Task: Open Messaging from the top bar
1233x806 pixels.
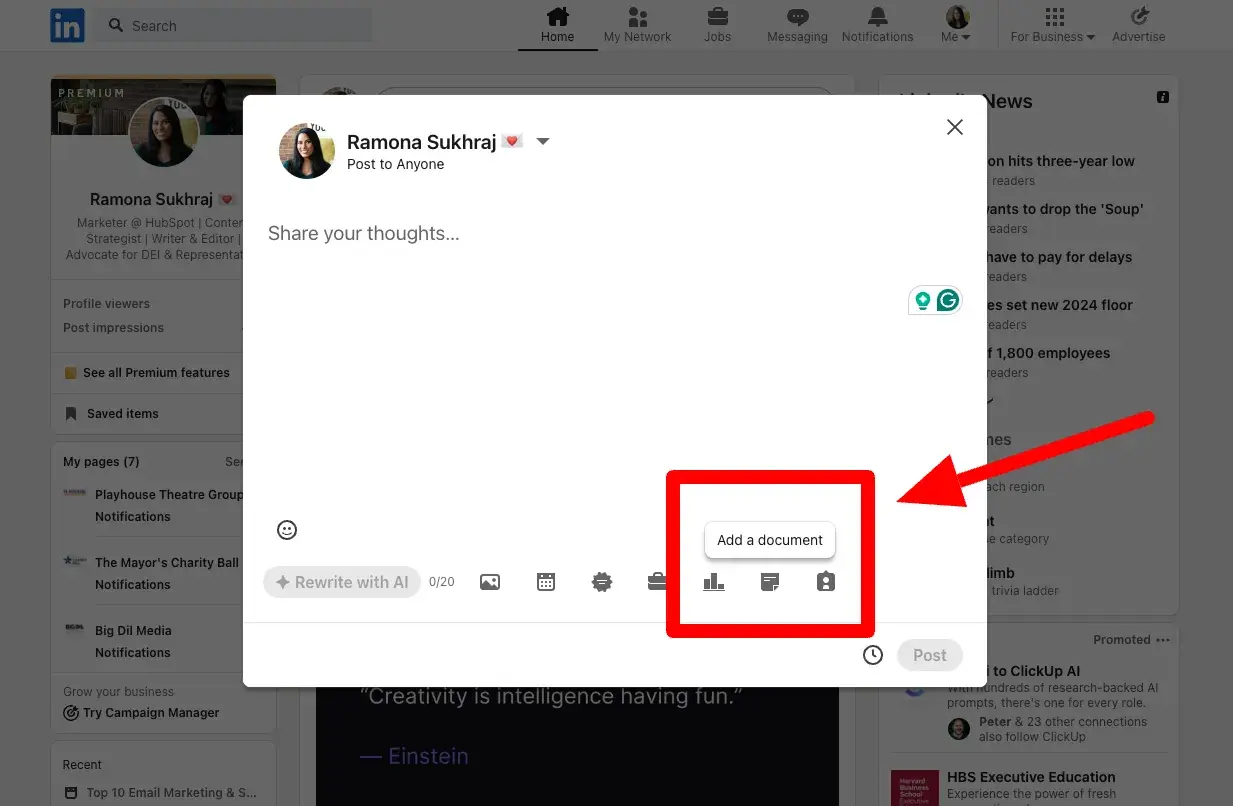Action: (797, 26)
